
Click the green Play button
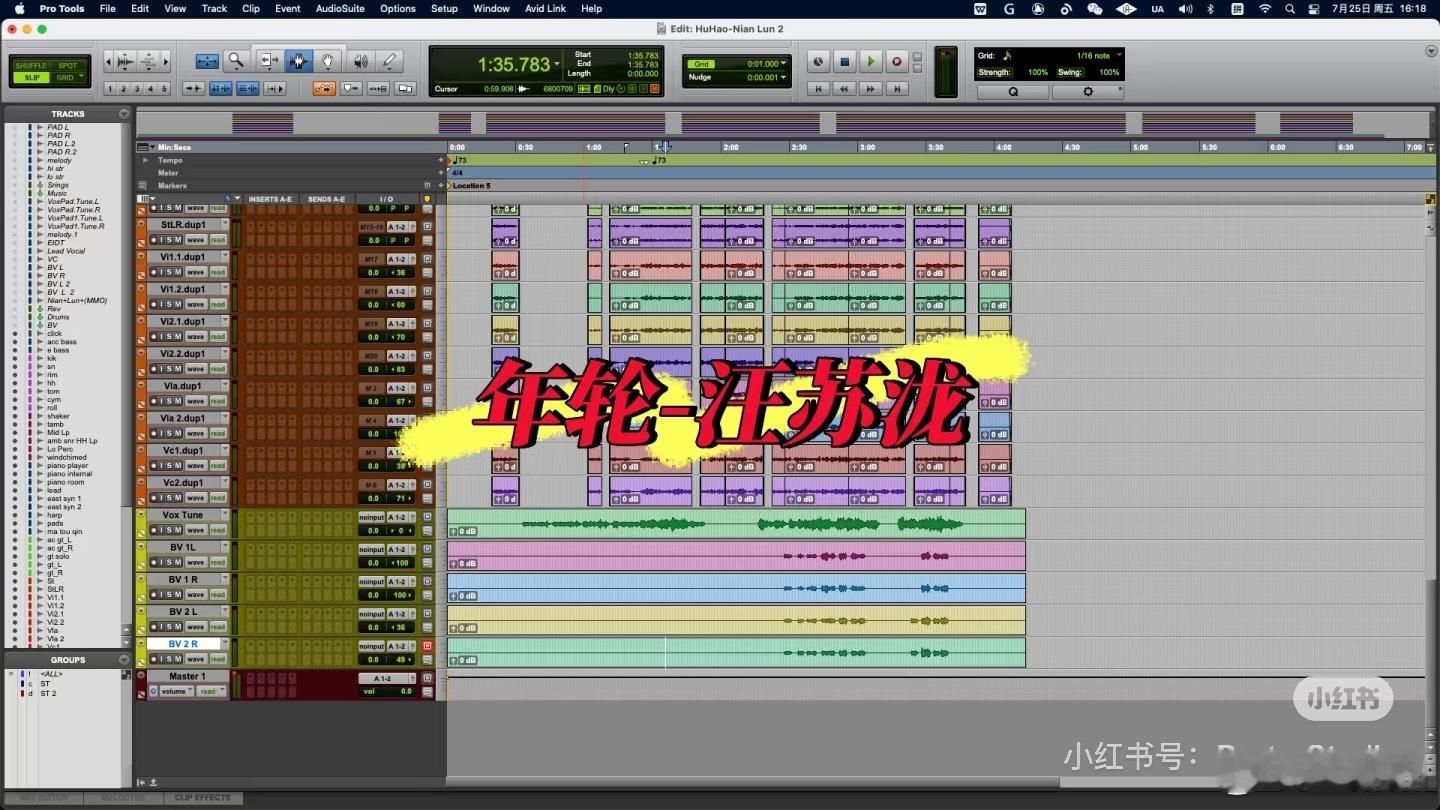(x=870, y=61)
